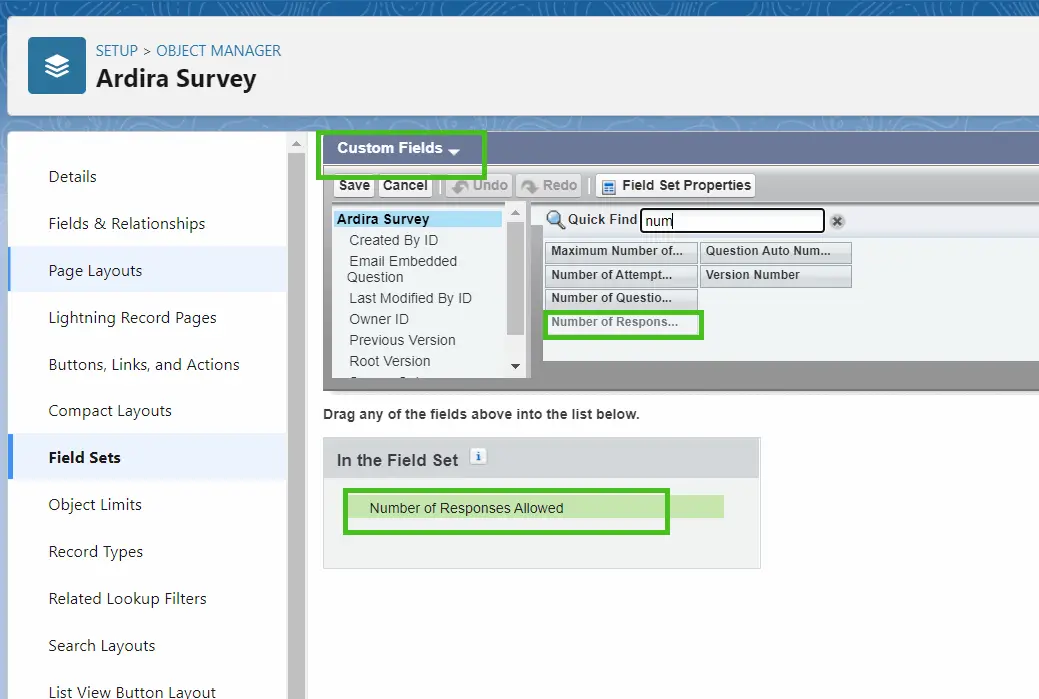1039x699 pixels.
Task: Click the Object Manager layers icon
Action: point(57,66)
